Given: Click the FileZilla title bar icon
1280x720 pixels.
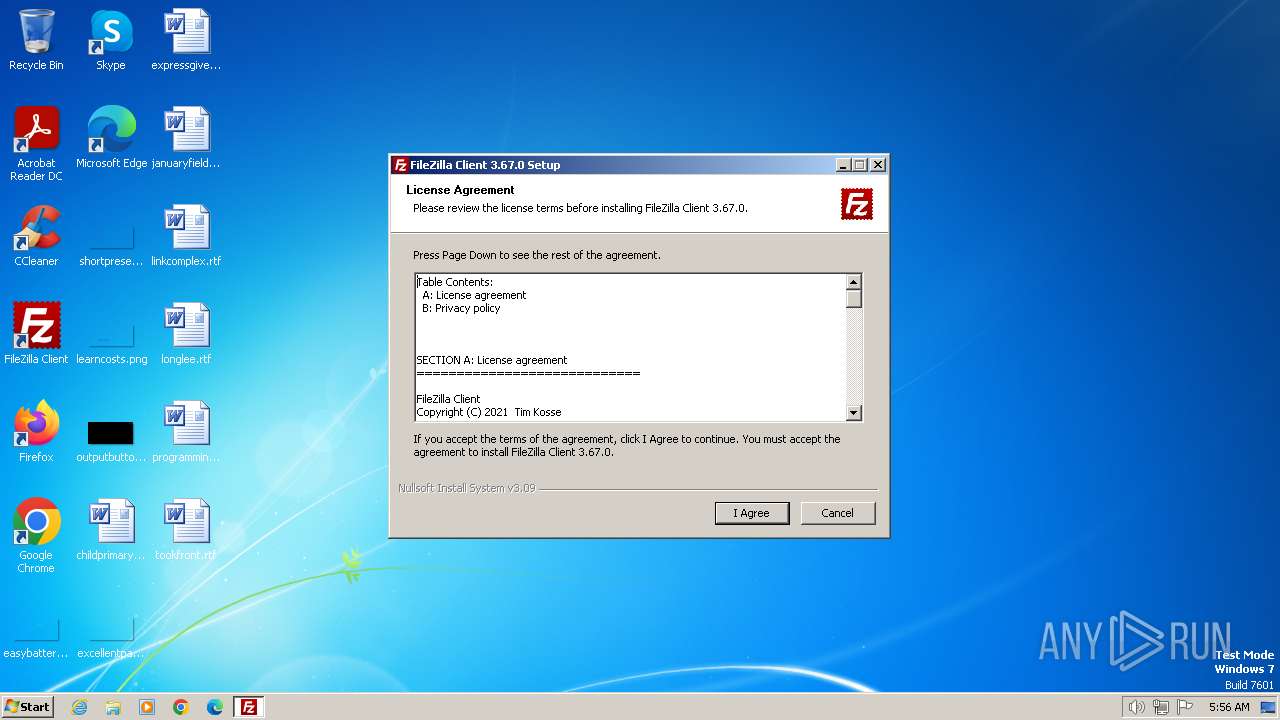Looking at the screenshot, I should point(400,165).
